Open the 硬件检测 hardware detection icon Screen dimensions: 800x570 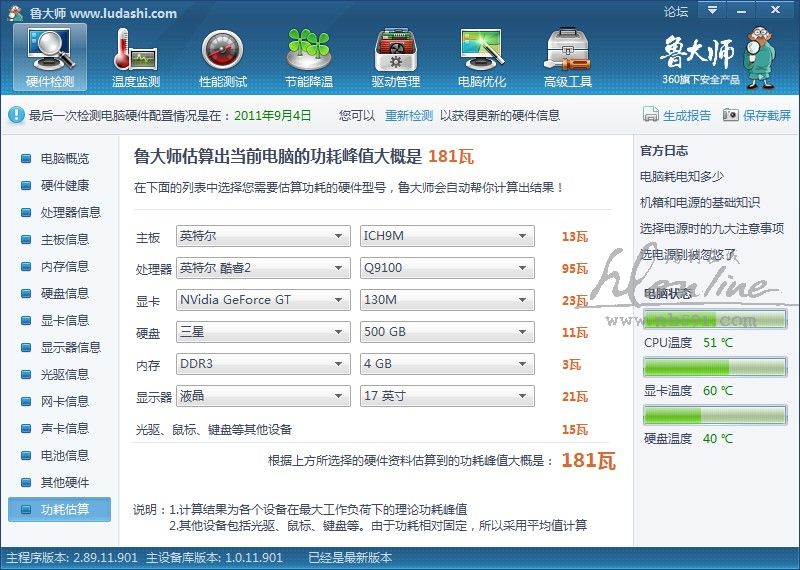50,50
